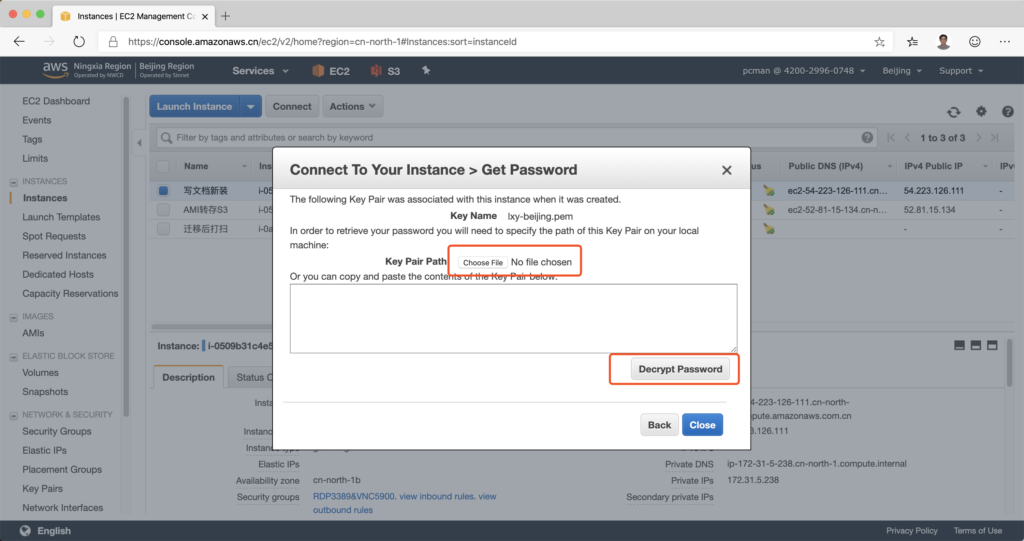Viewport: 1024px width, 541px height.
Task: Close dialog with the X icon
Action: click(727, 171)
